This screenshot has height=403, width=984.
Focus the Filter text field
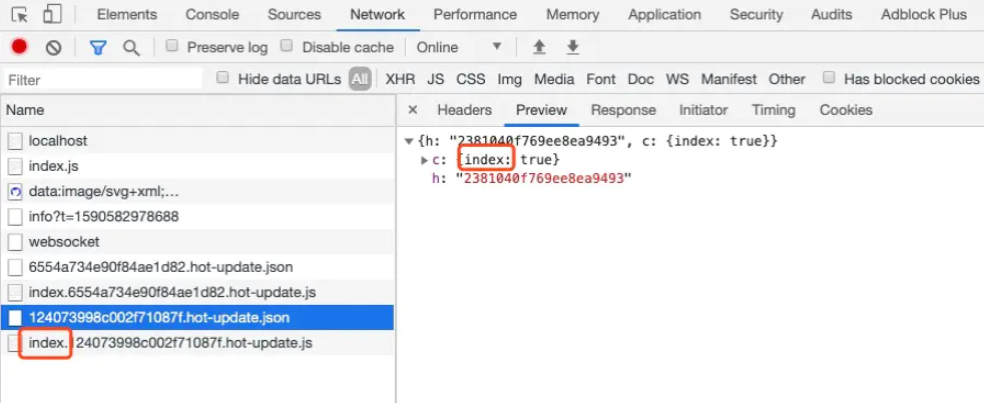[104, 80]
